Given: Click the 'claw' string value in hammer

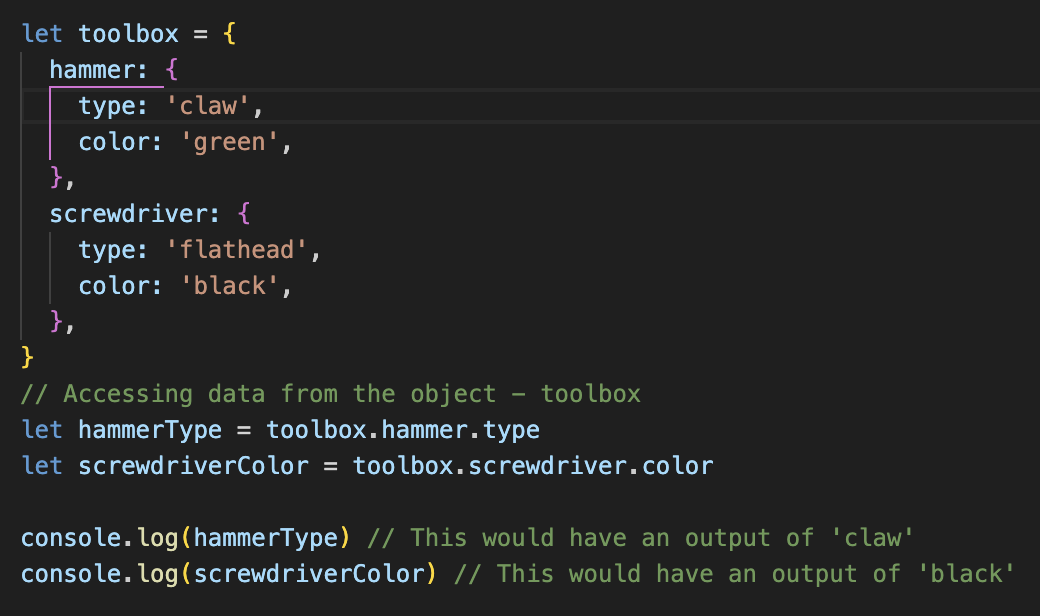Looking at the screenshot, I should [x=208, y=105].
